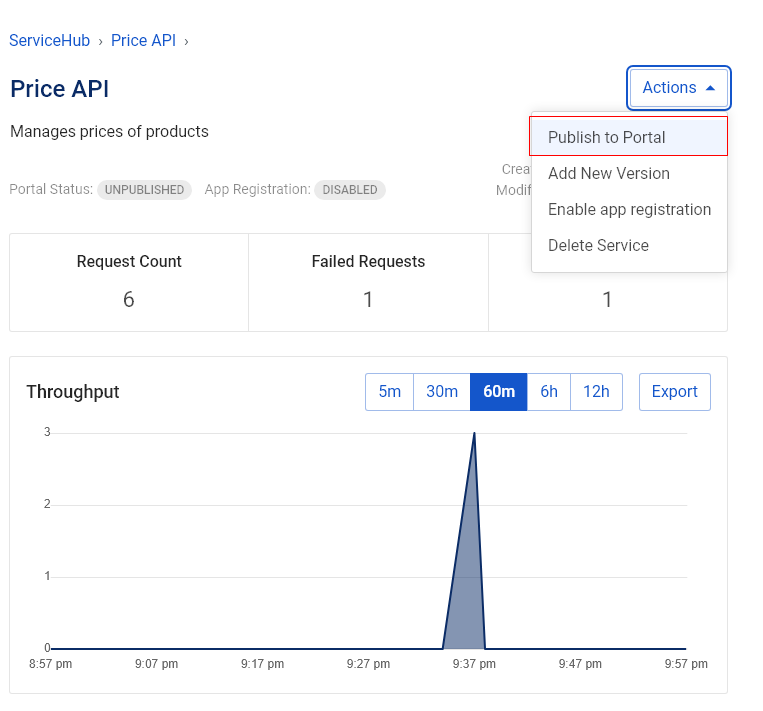Click the App Registration label
Image resolution: width=763 pixels, height=711 pixels.
coord(257,189)
